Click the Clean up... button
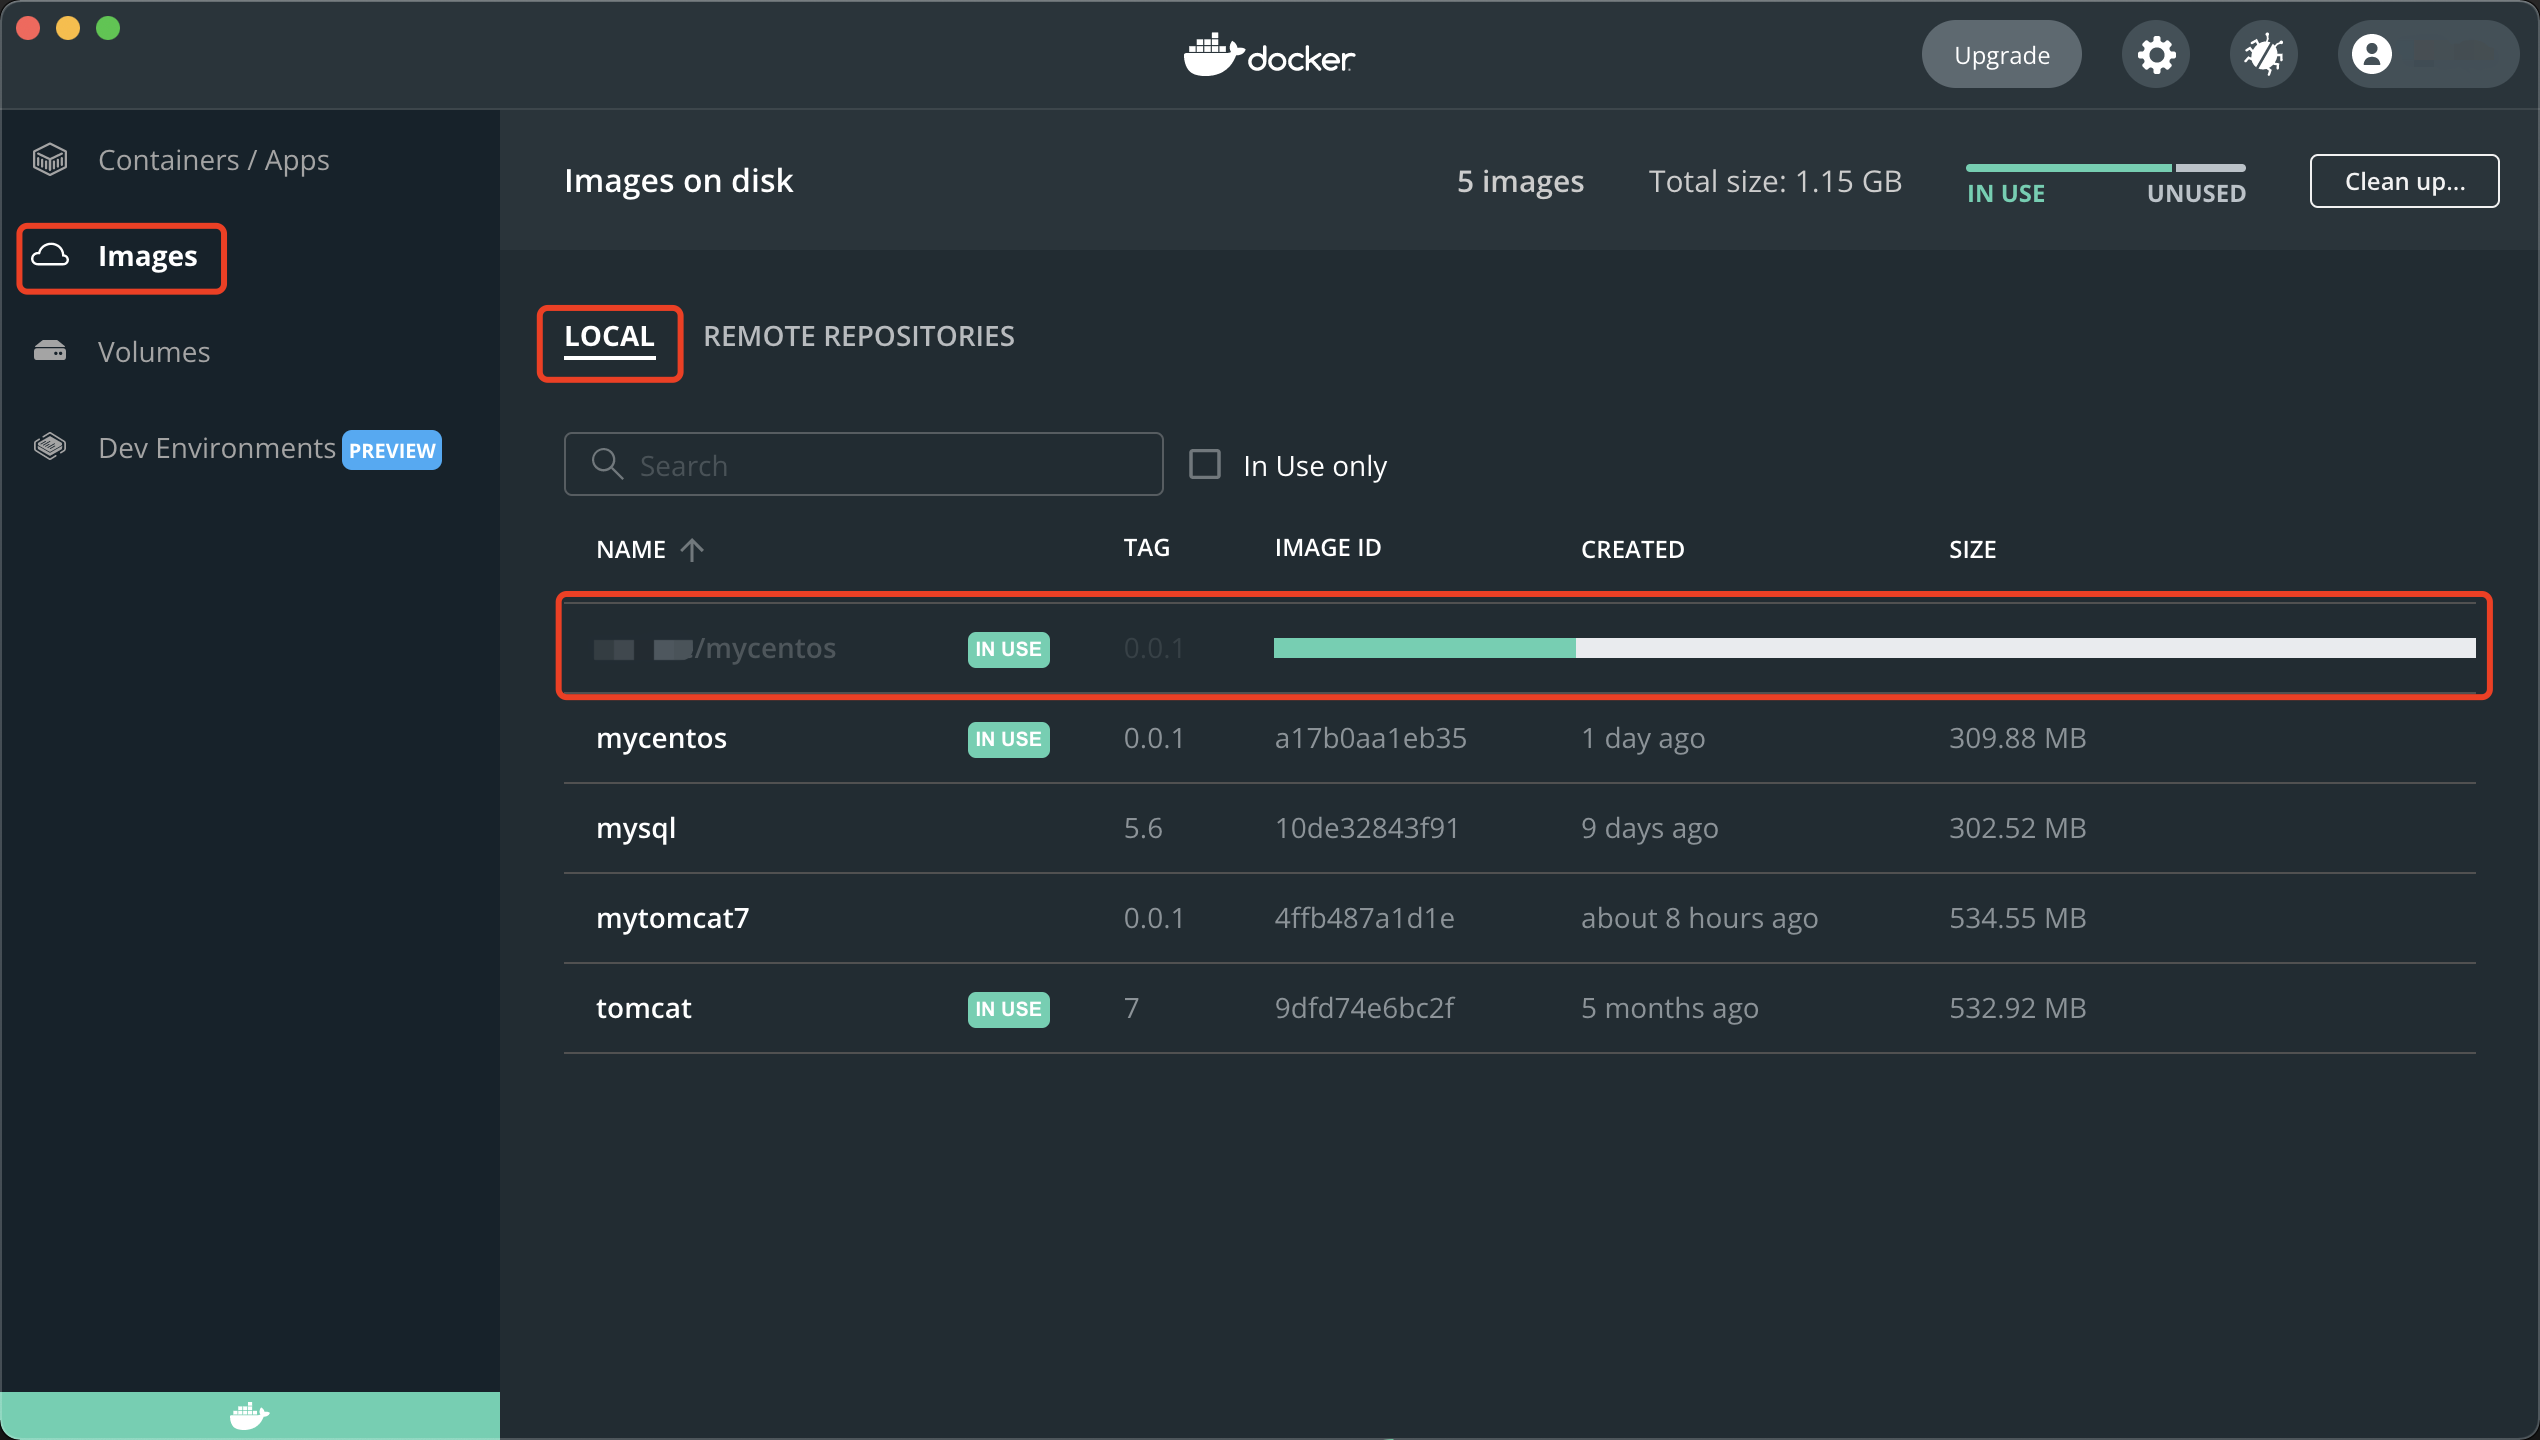 pos(2404,181)
